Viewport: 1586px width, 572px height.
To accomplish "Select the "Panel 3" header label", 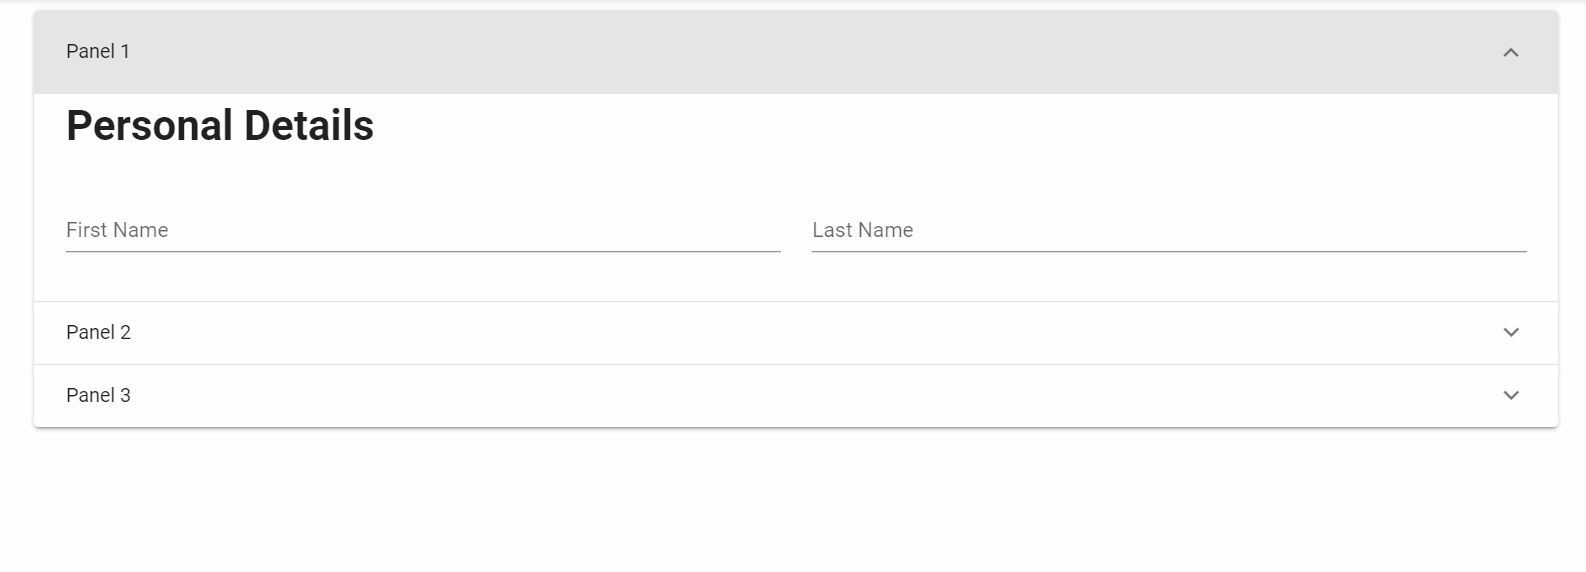I will pyautogui.click(x=98, y=395).
